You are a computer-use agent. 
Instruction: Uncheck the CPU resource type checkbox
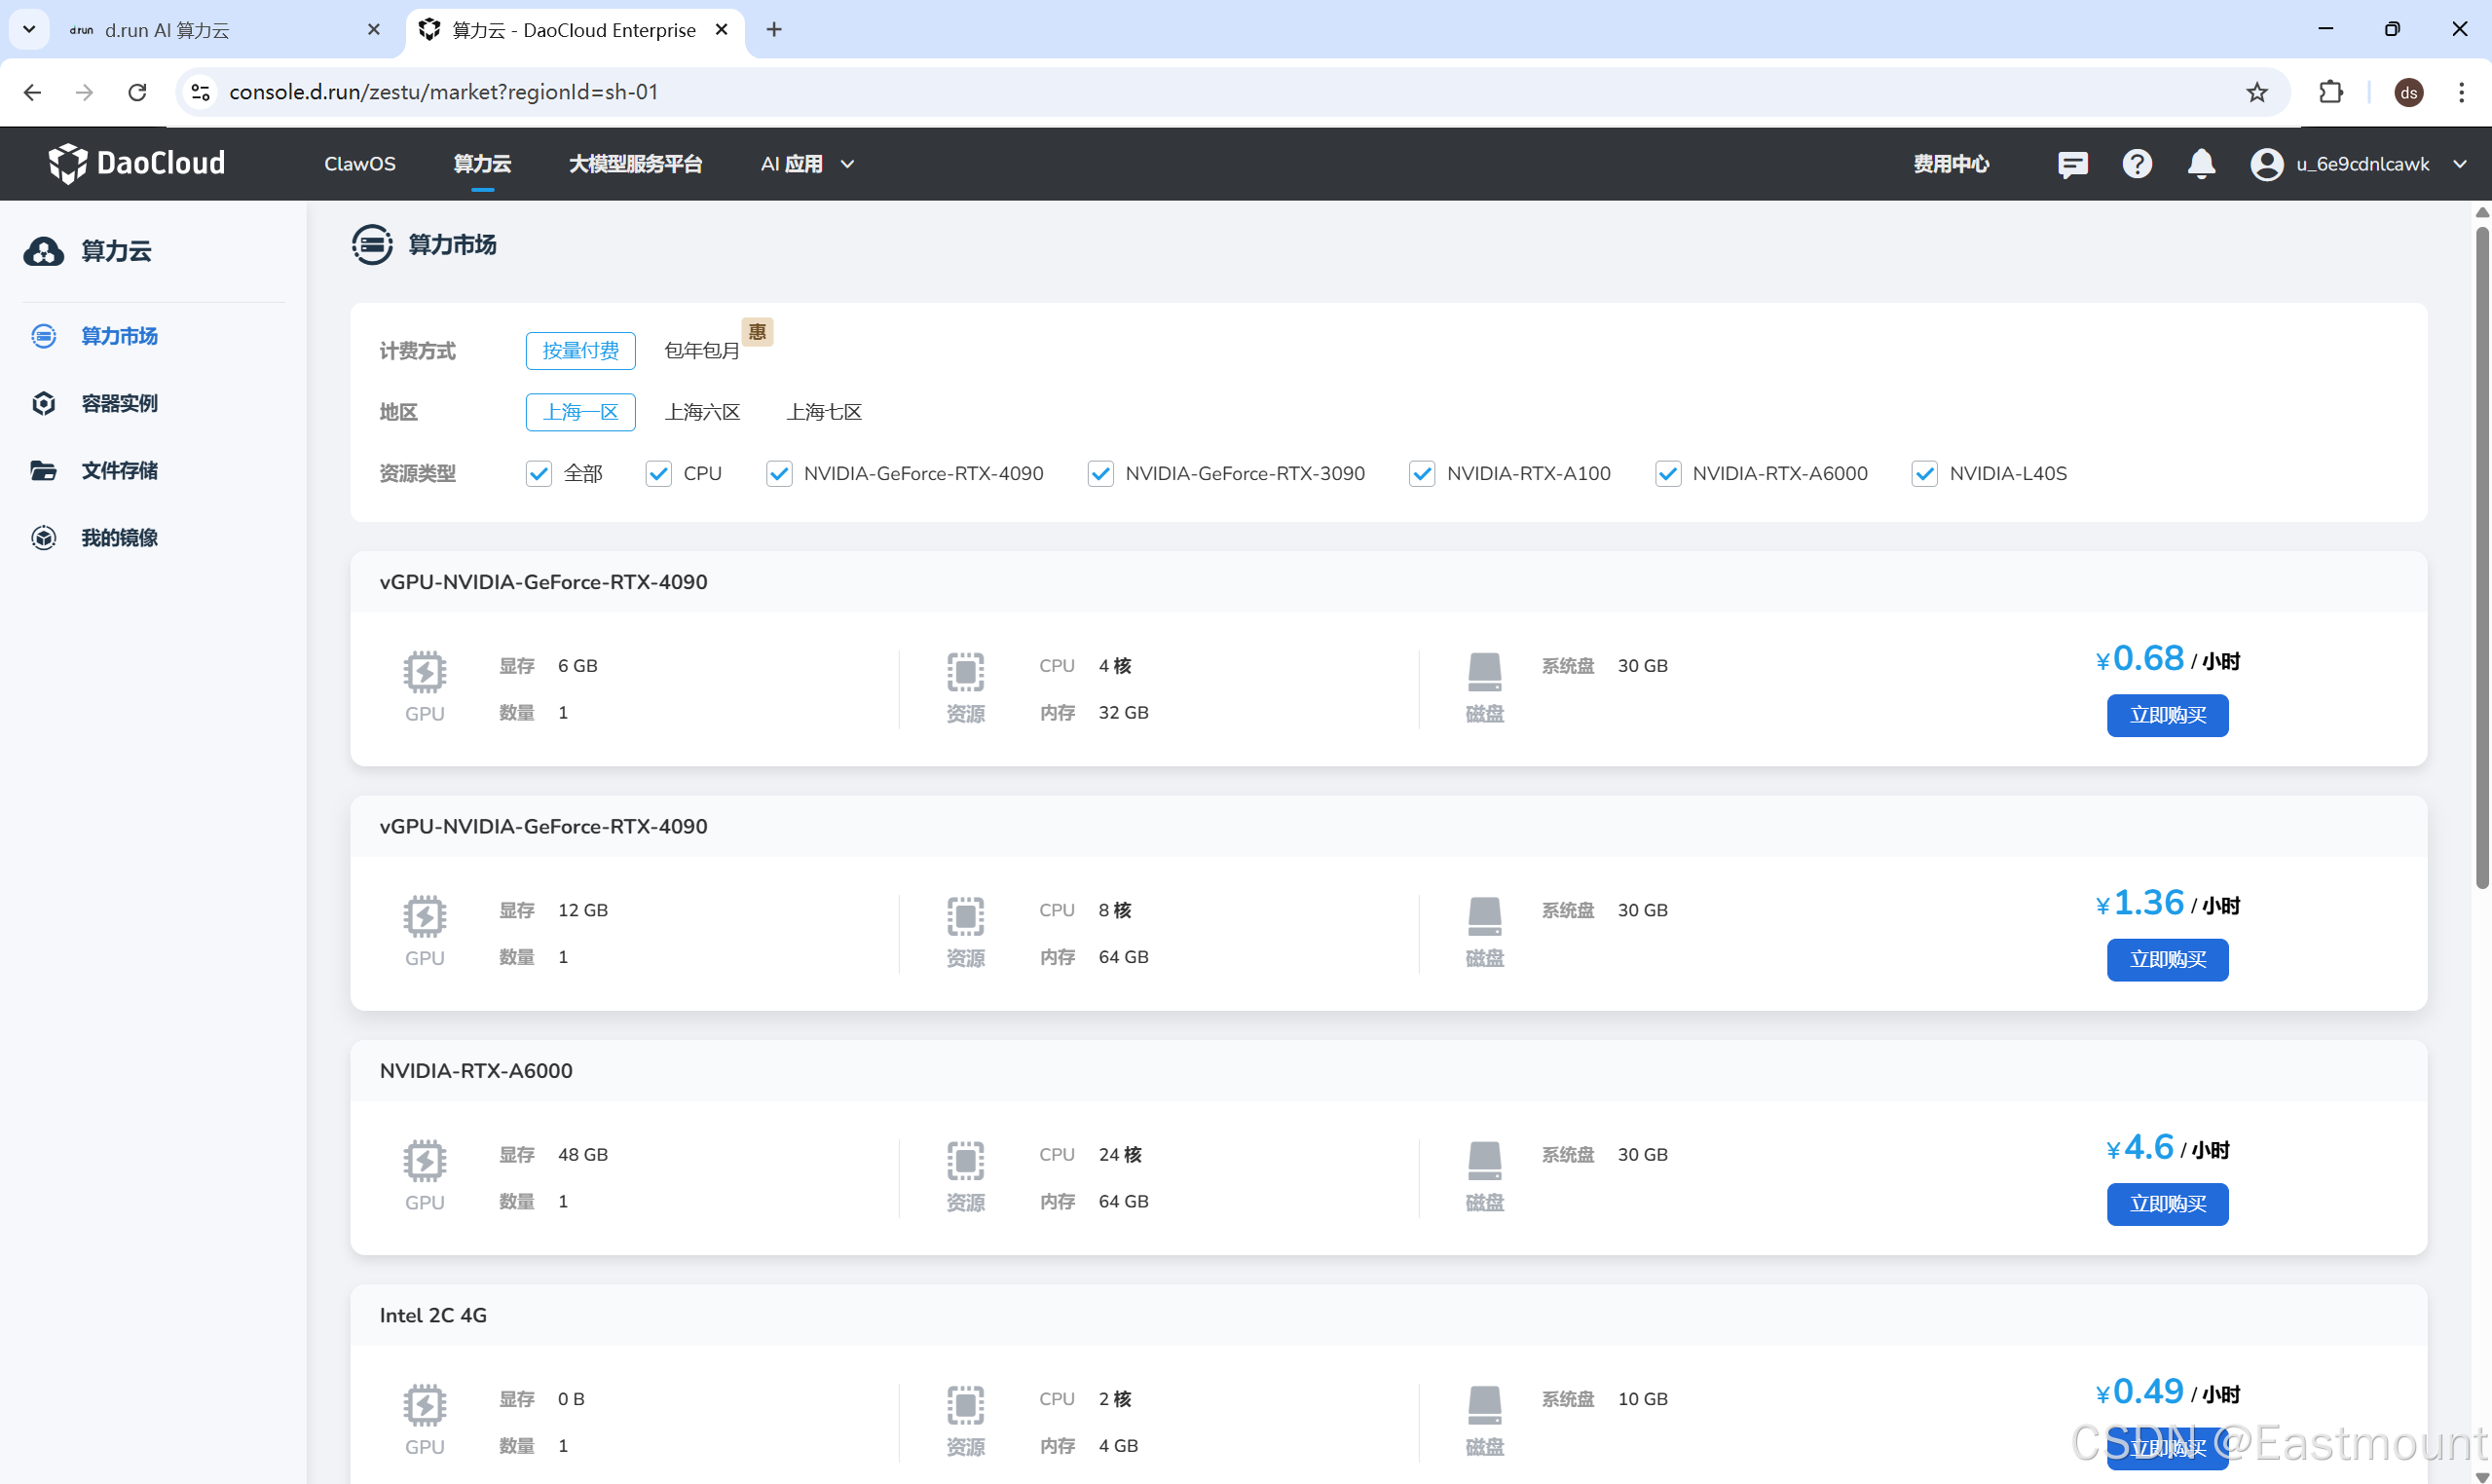(659, 474)
